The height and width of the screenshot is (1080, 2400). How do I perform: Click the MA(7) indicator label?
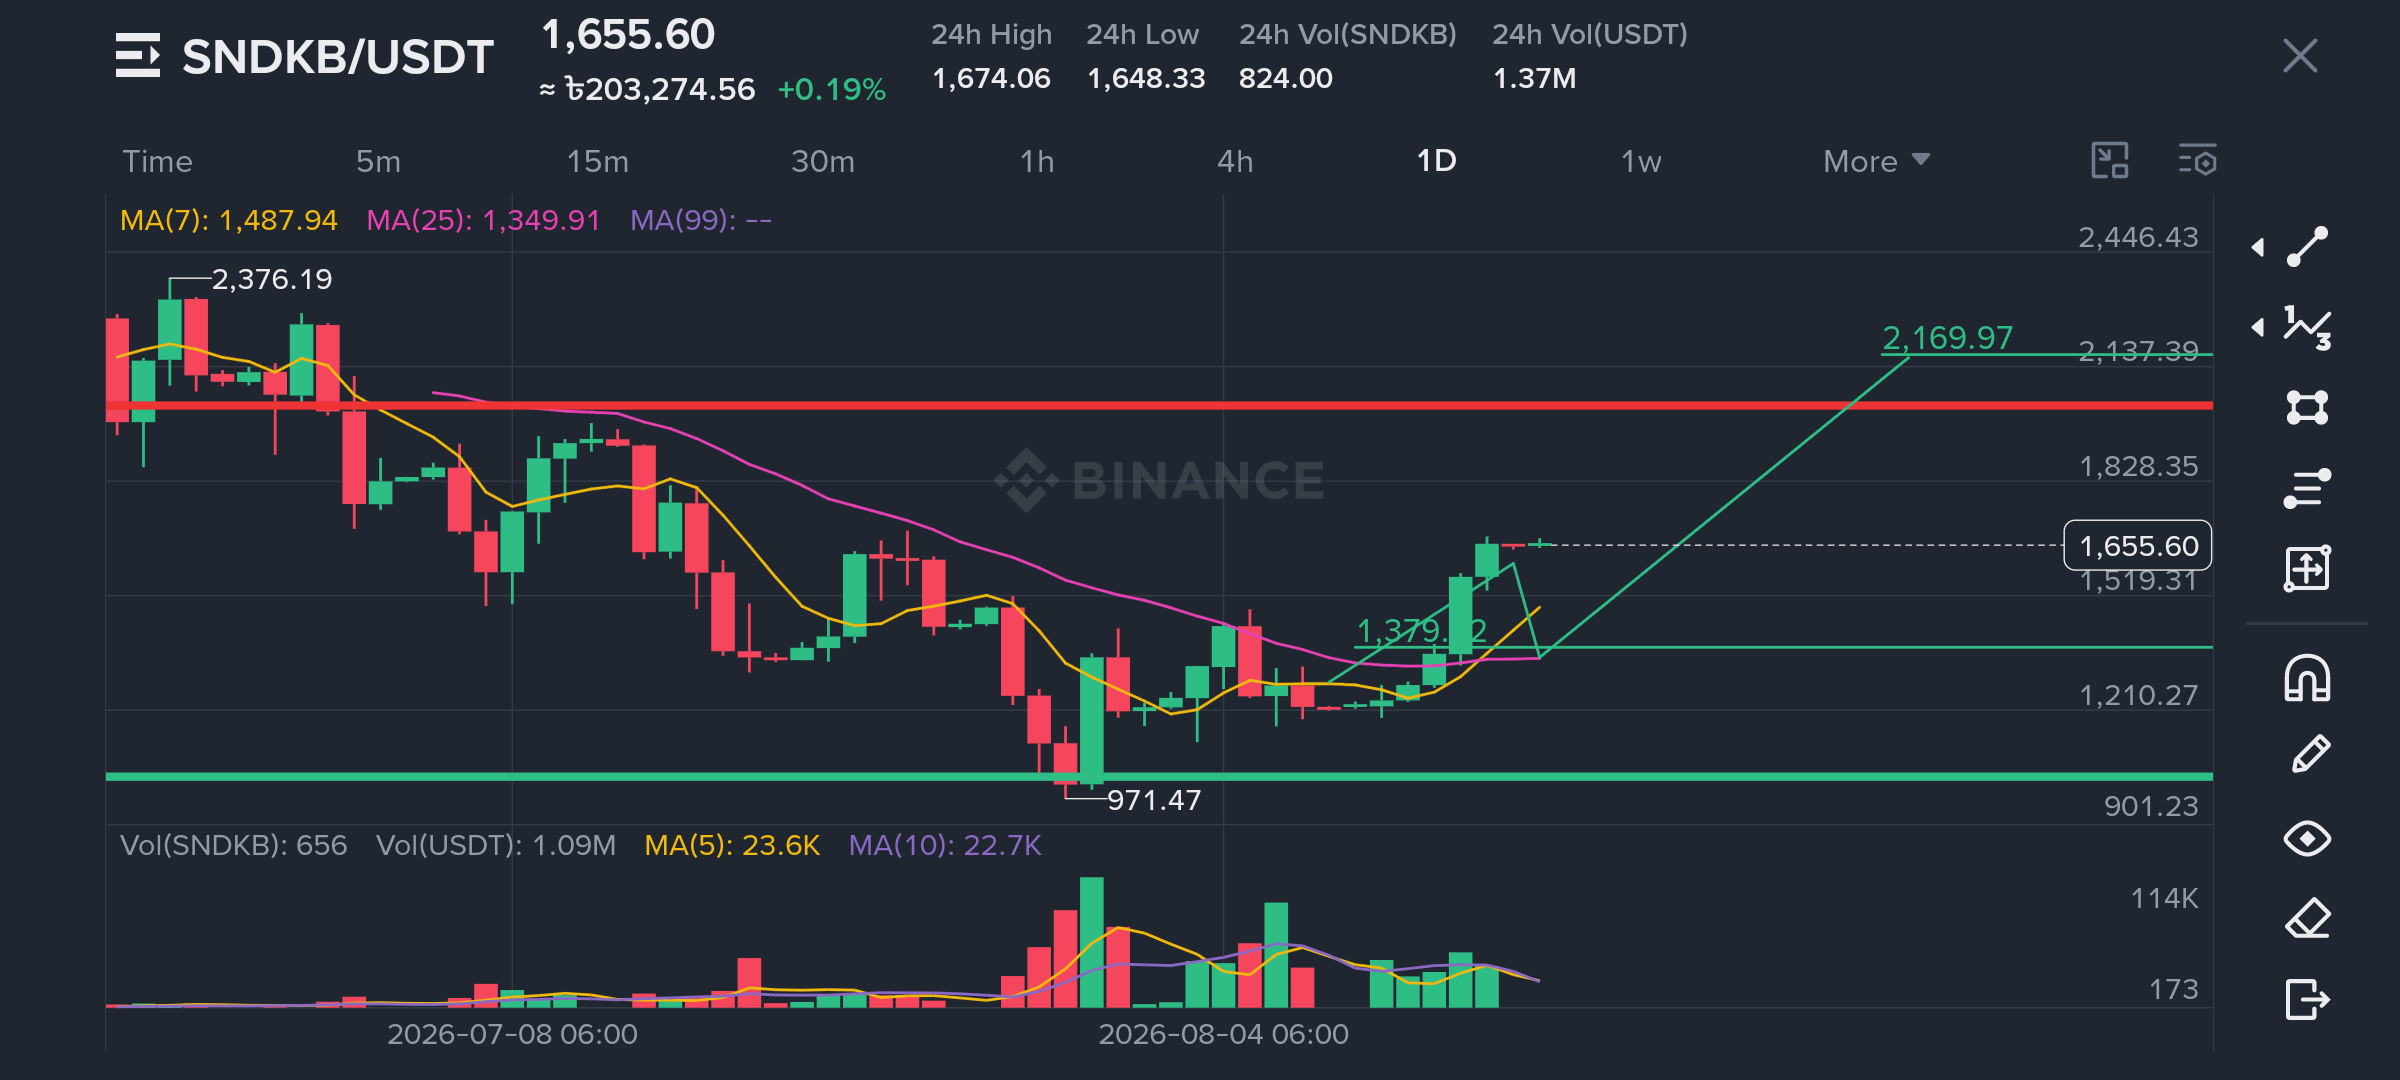pos(228,220)
